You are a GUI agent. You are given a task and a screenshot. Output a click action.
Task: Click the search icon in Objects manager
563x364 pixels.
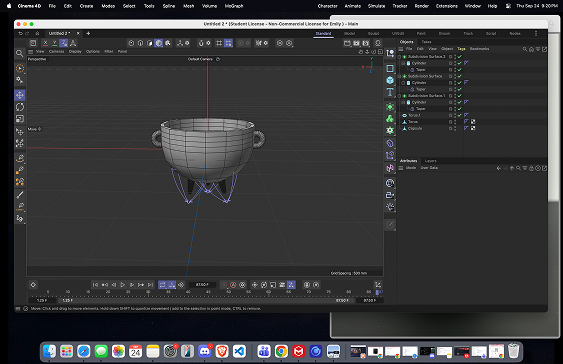tap(525, 49)
